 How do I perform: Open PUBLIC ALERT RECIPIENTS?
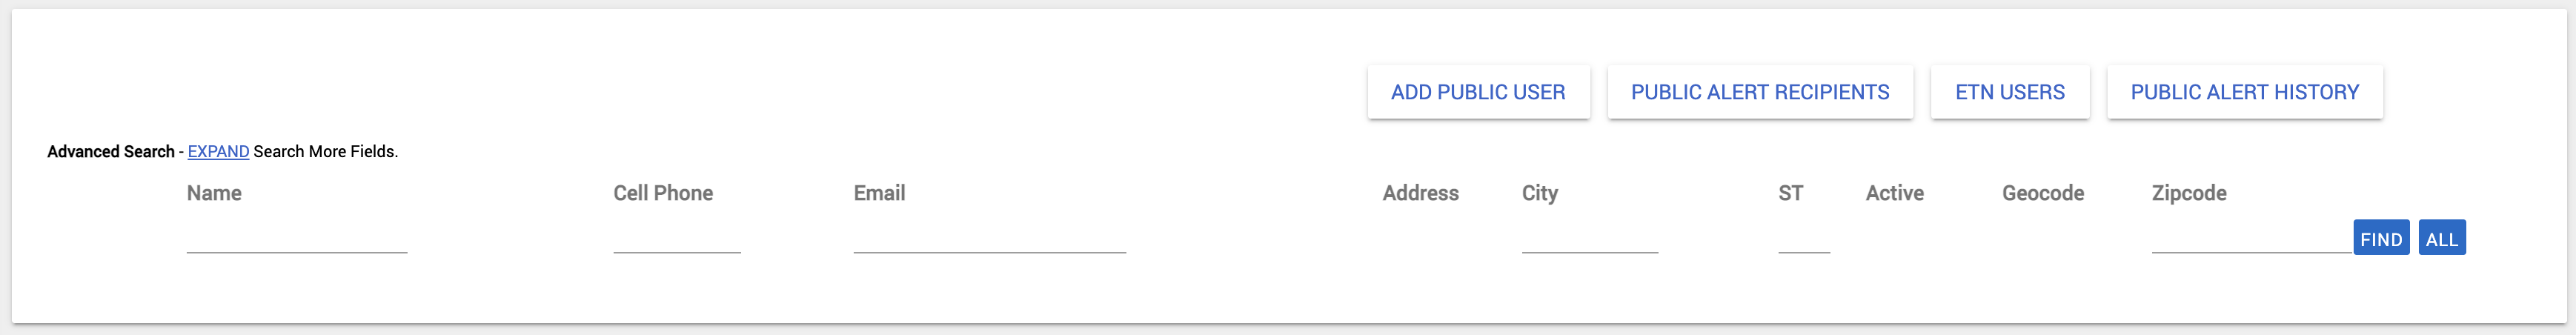(x=1760, y=92)
